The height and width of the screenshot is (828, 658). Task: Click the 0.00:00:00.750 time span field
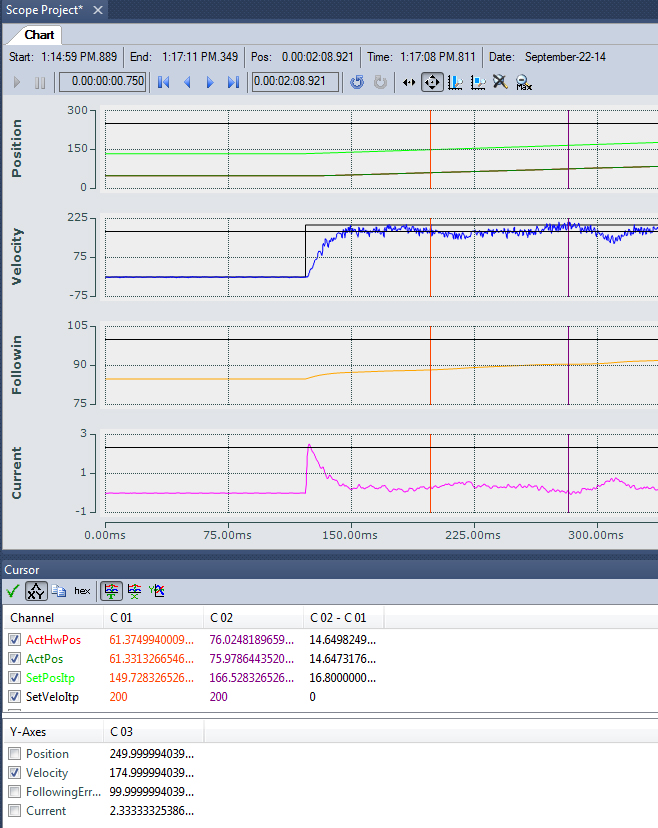[102, 82]
